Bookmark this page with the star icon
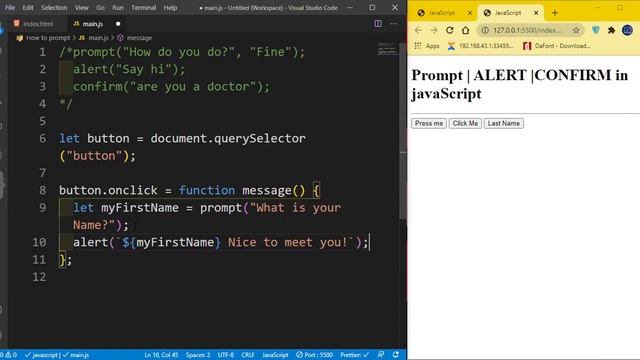This screenshot has height=360, width=640. [576, 30]
